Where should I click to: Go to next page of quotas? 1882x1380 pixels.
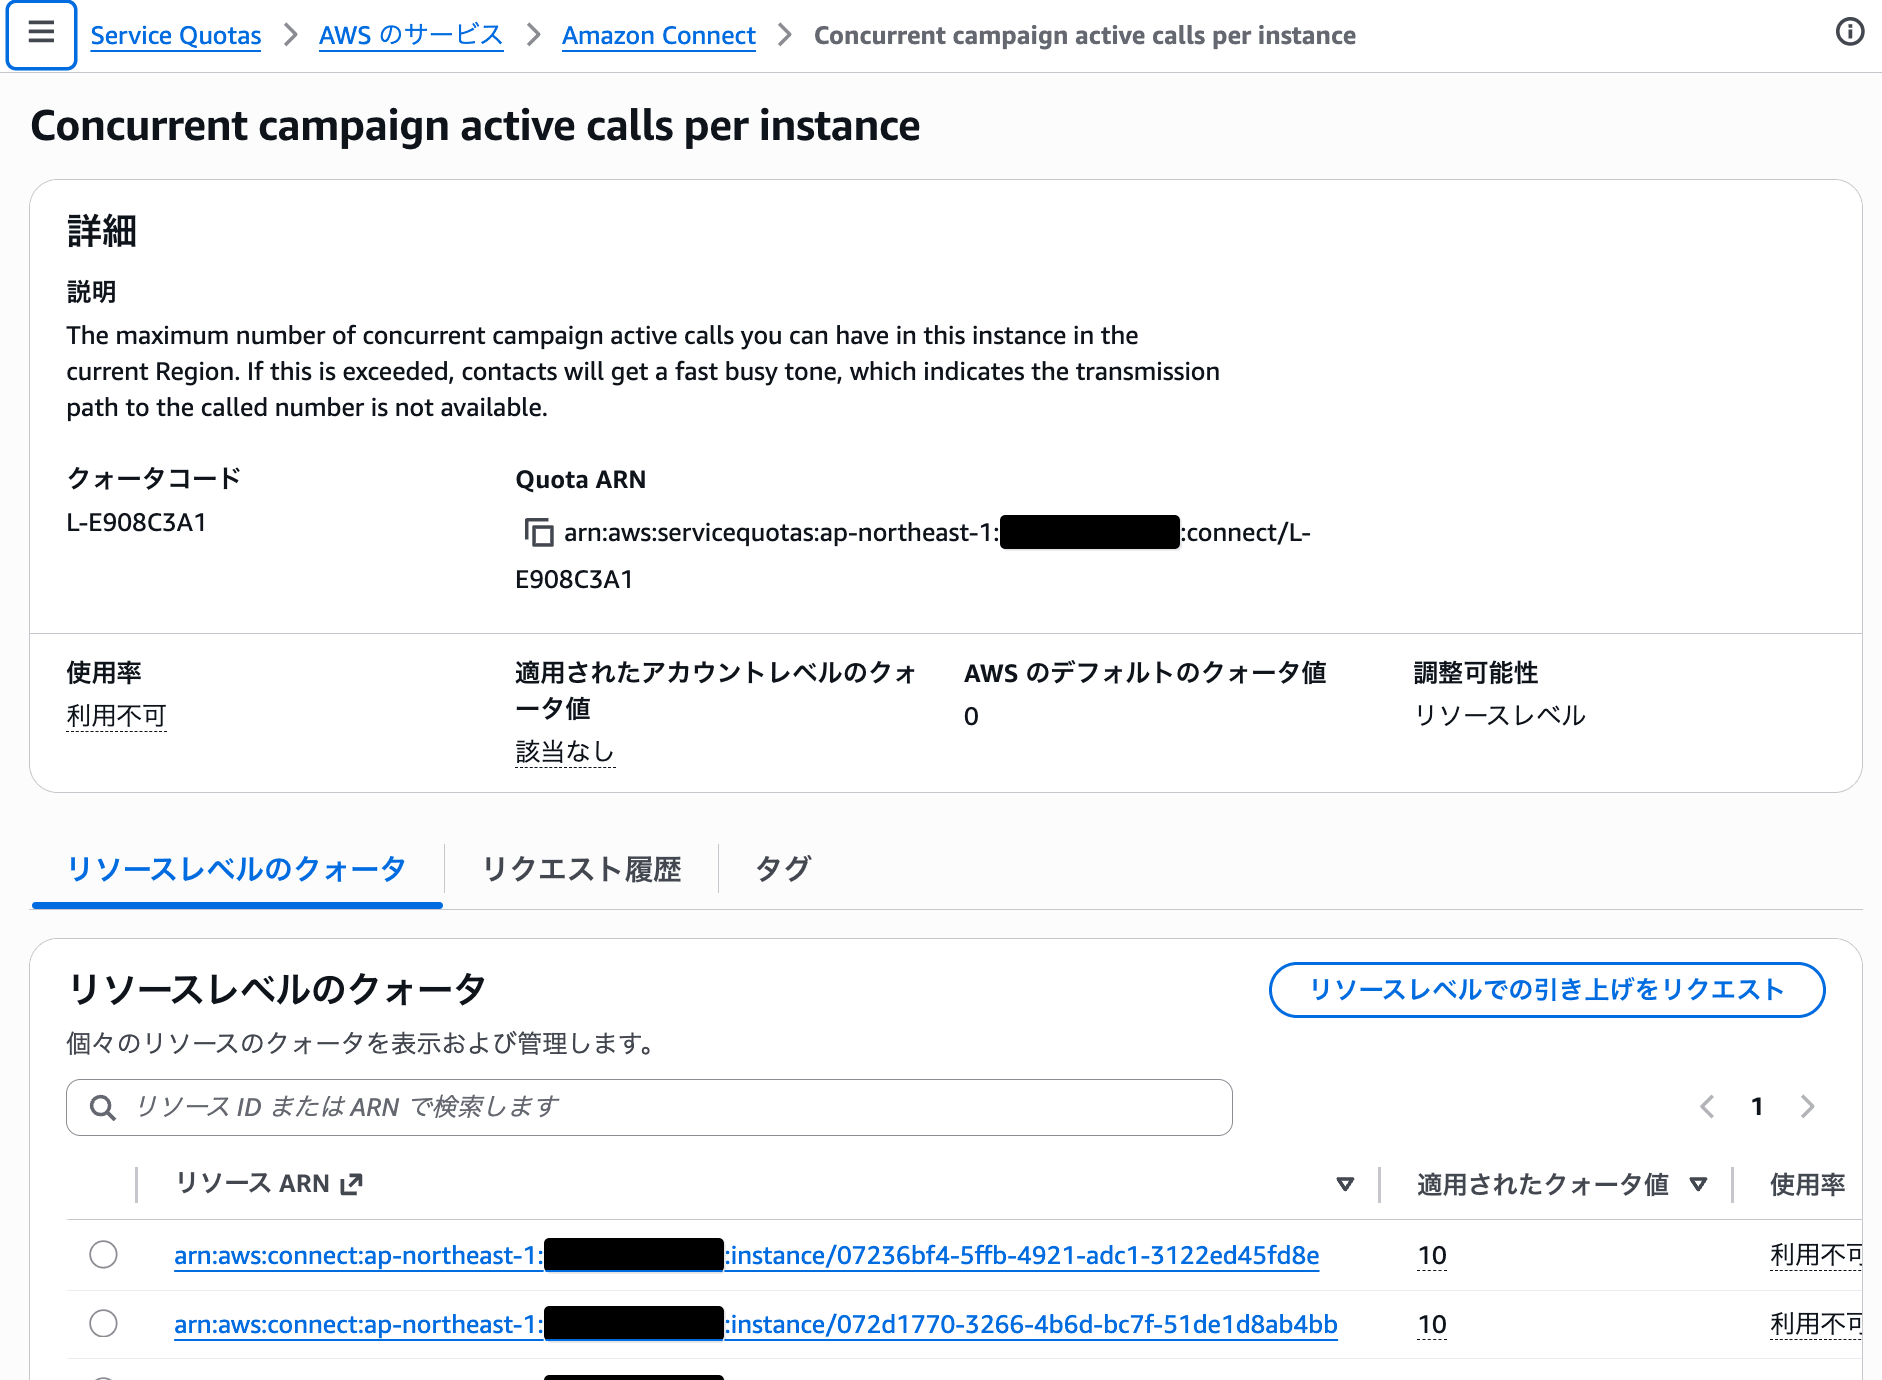click(x=1807, y=1106)
